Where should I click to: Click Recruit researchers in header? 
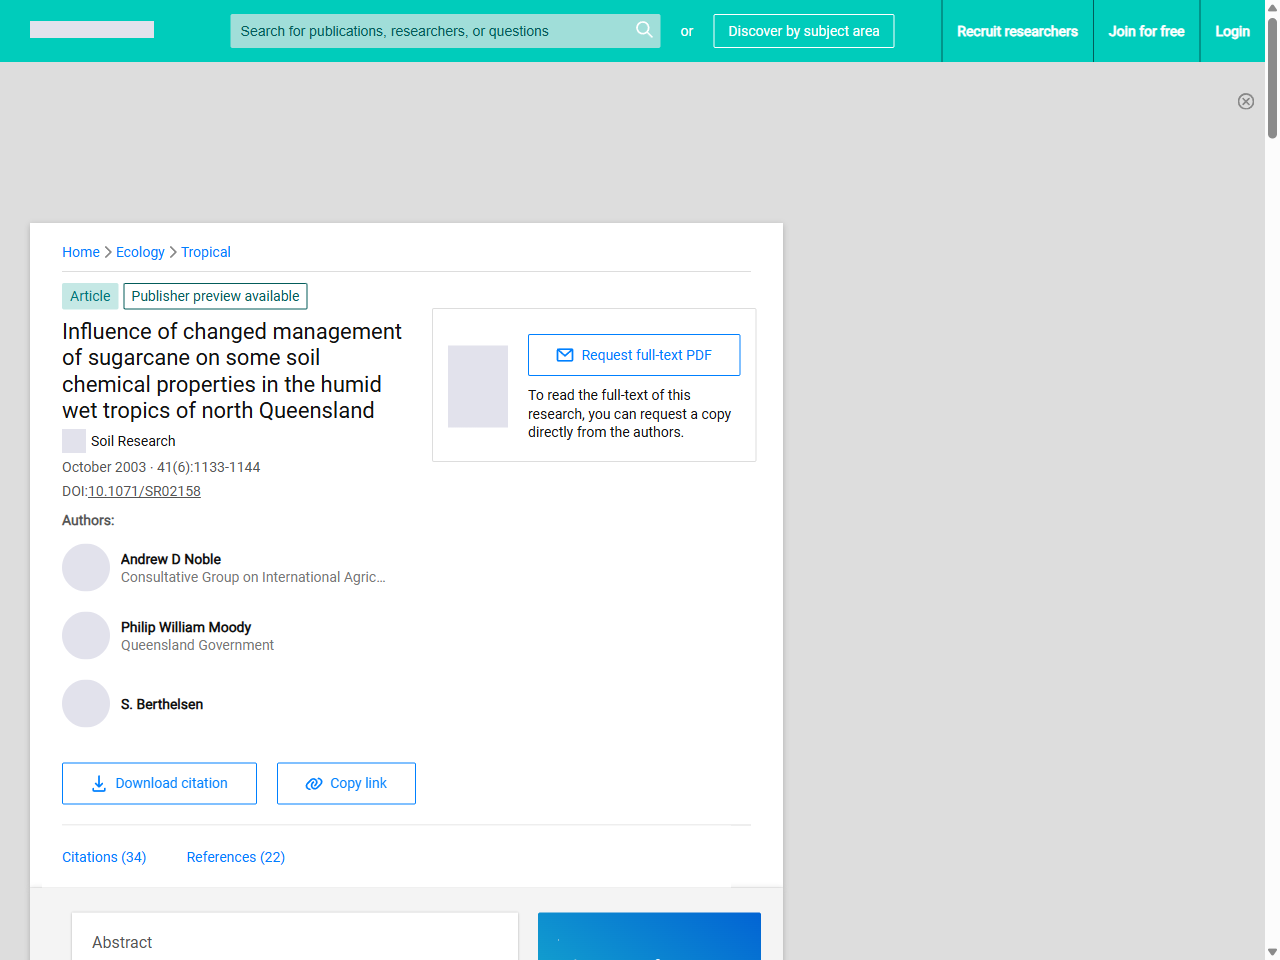point(1017,31)
